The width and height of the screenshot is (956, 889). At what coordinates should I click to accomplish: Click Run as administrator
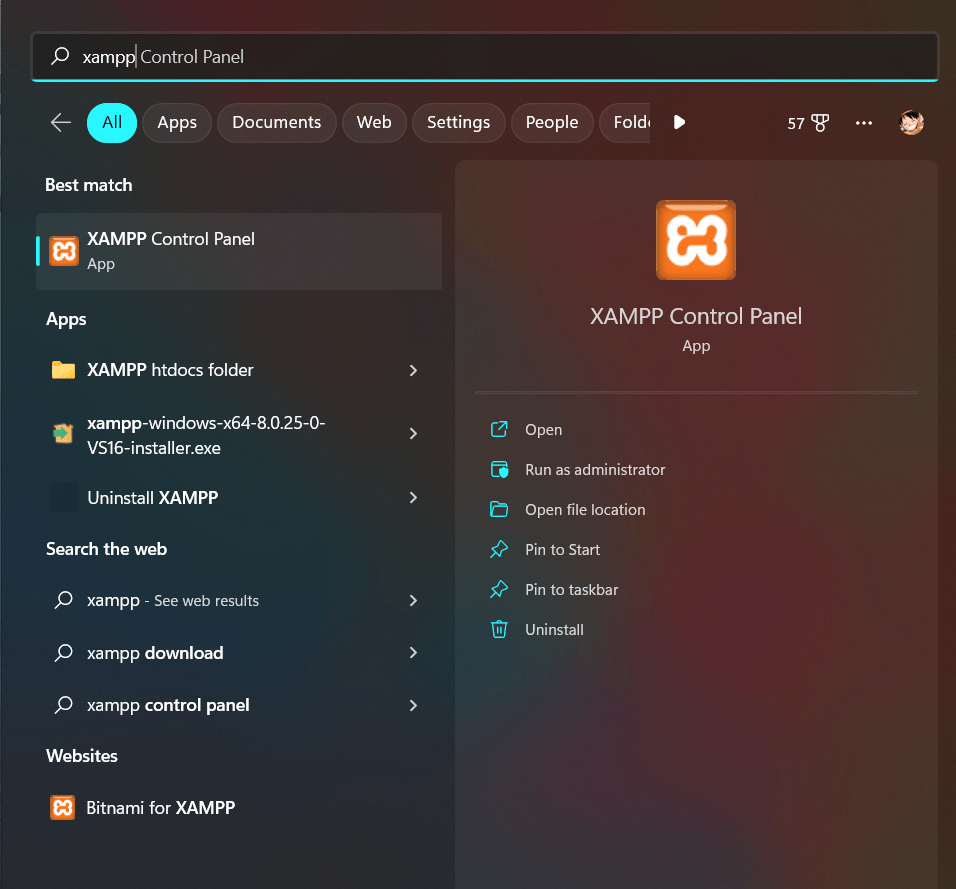(595, 469)
